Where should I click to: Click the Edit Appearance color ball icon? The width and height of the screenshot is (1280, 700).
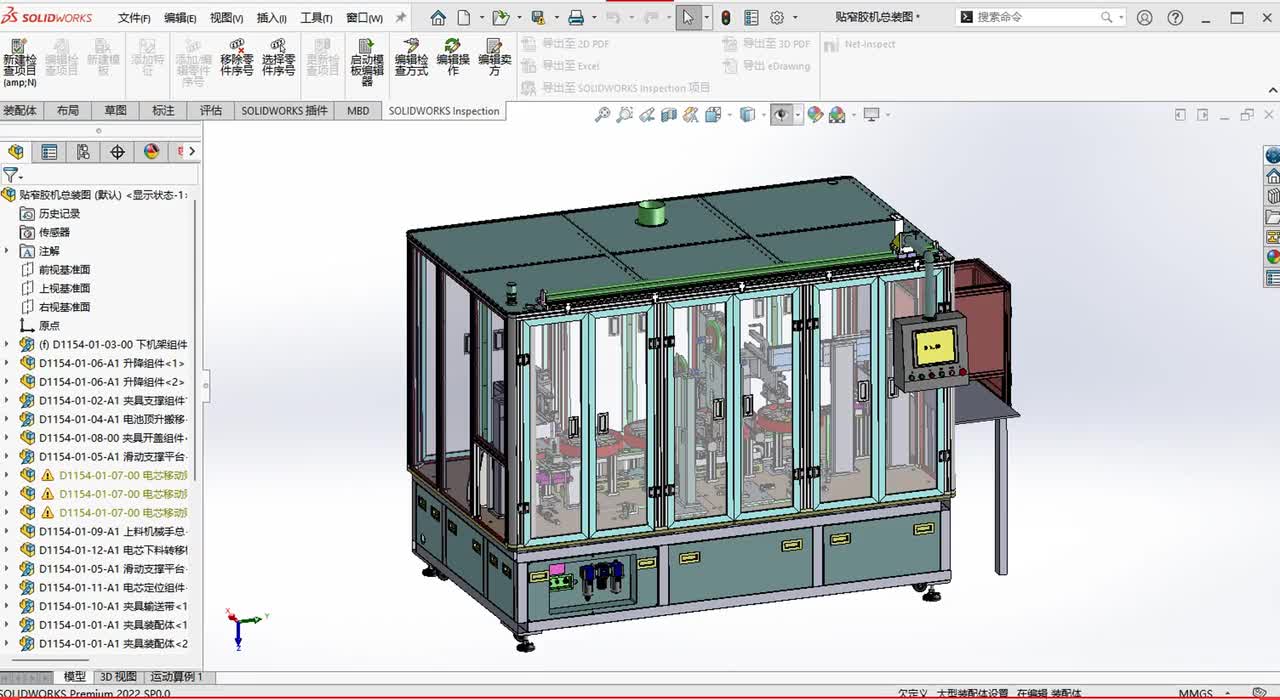[x=815, y=115]
